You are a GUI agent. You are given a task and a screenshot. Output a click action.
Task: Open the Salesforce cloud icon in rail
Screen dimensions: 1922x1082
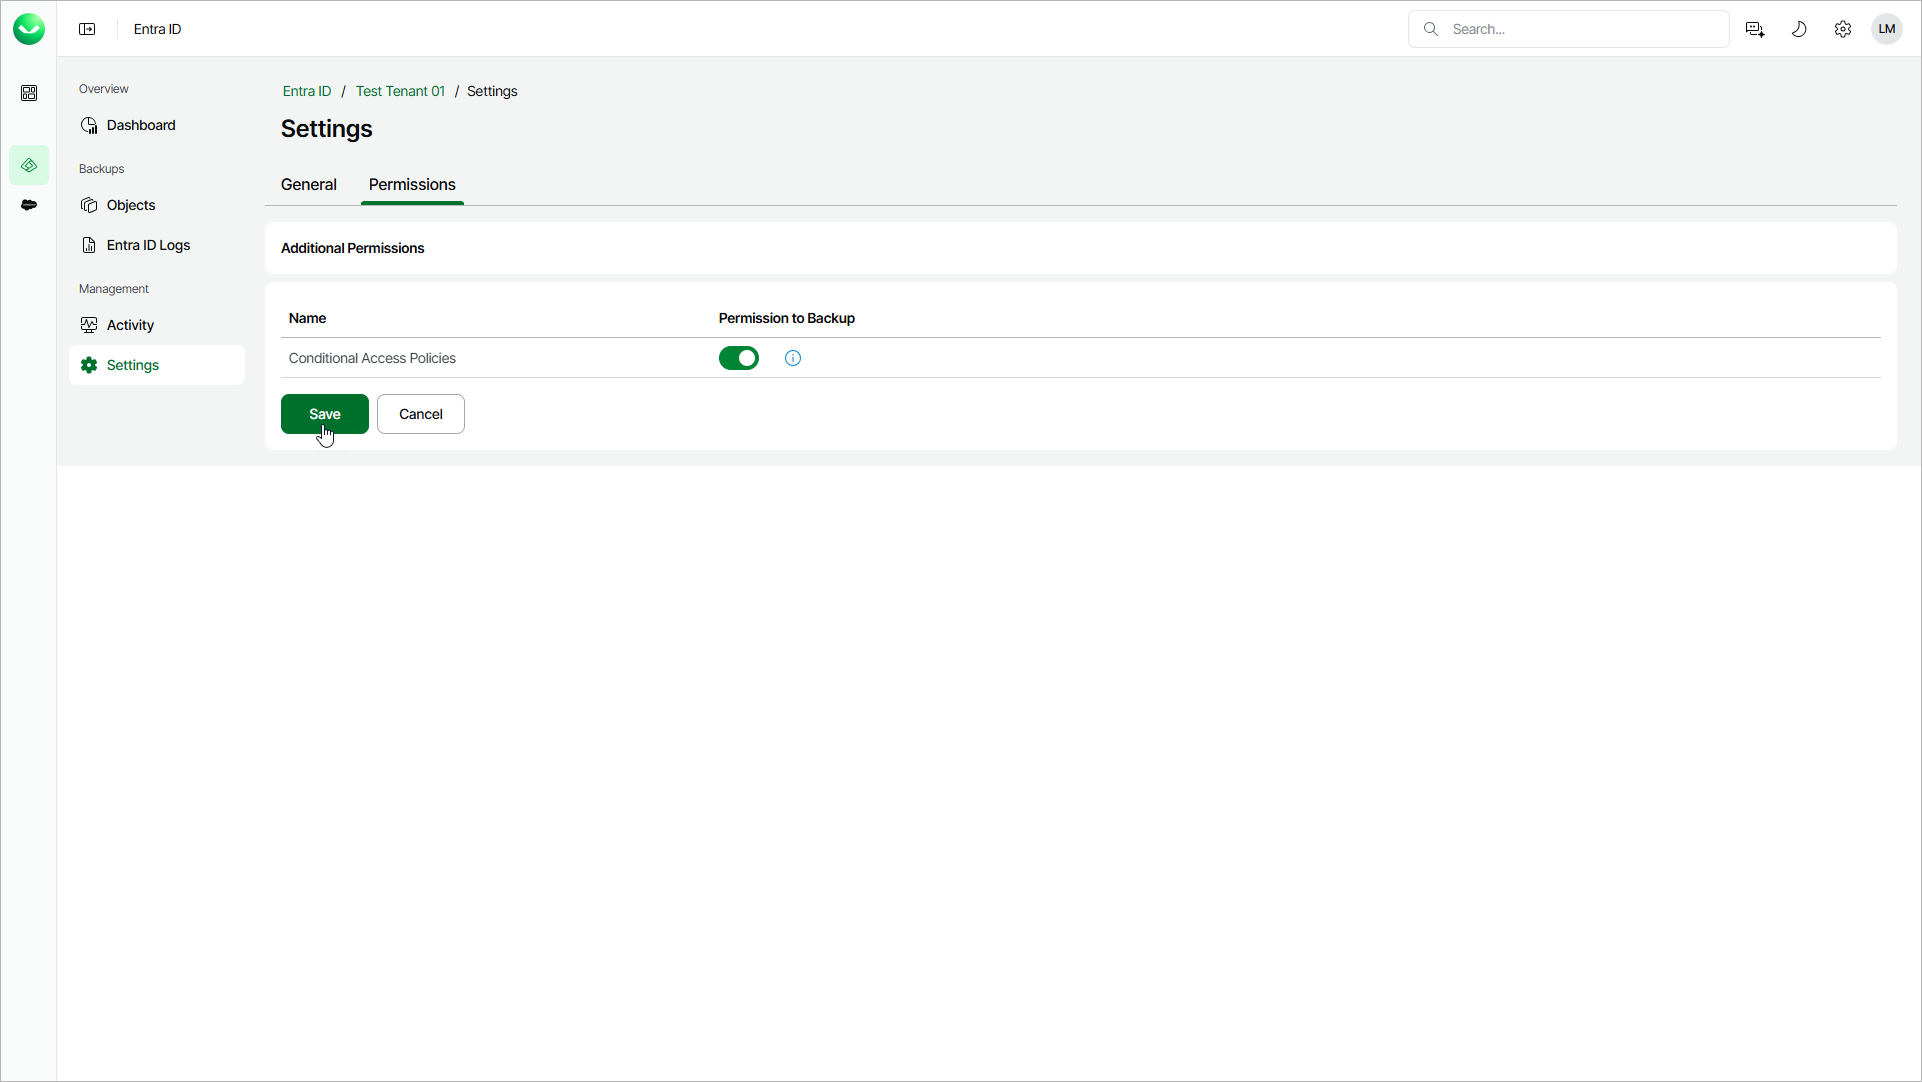29,205
